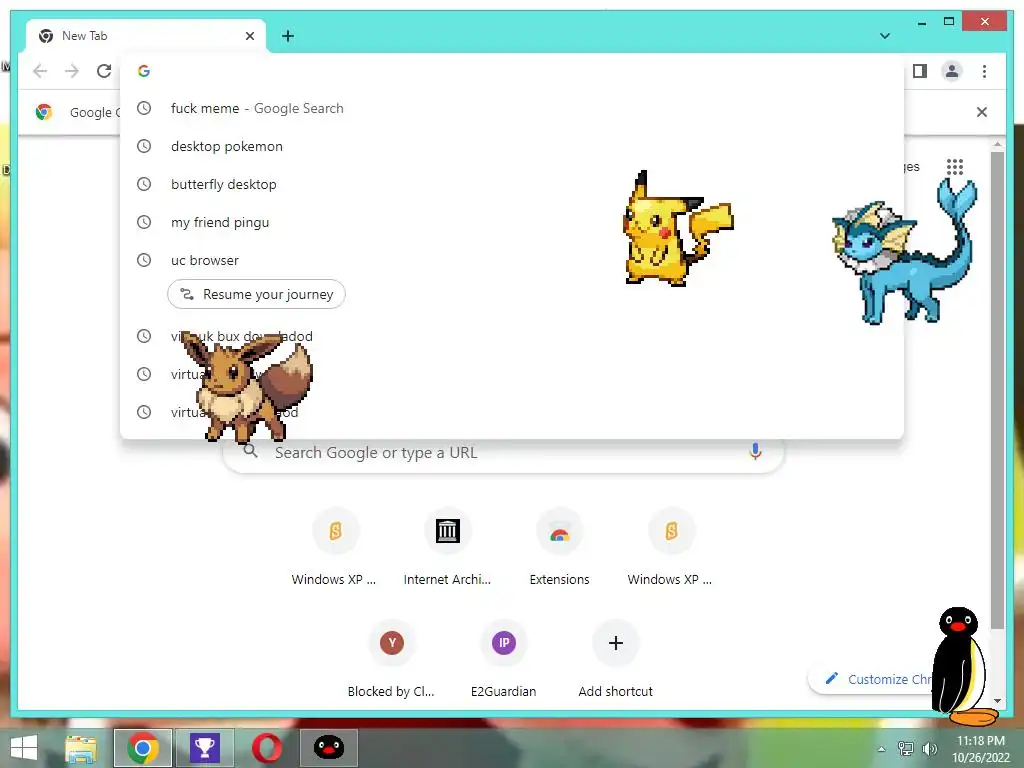Open the taskbar clock and date
1024x768 pixels.
pos(981,749)
